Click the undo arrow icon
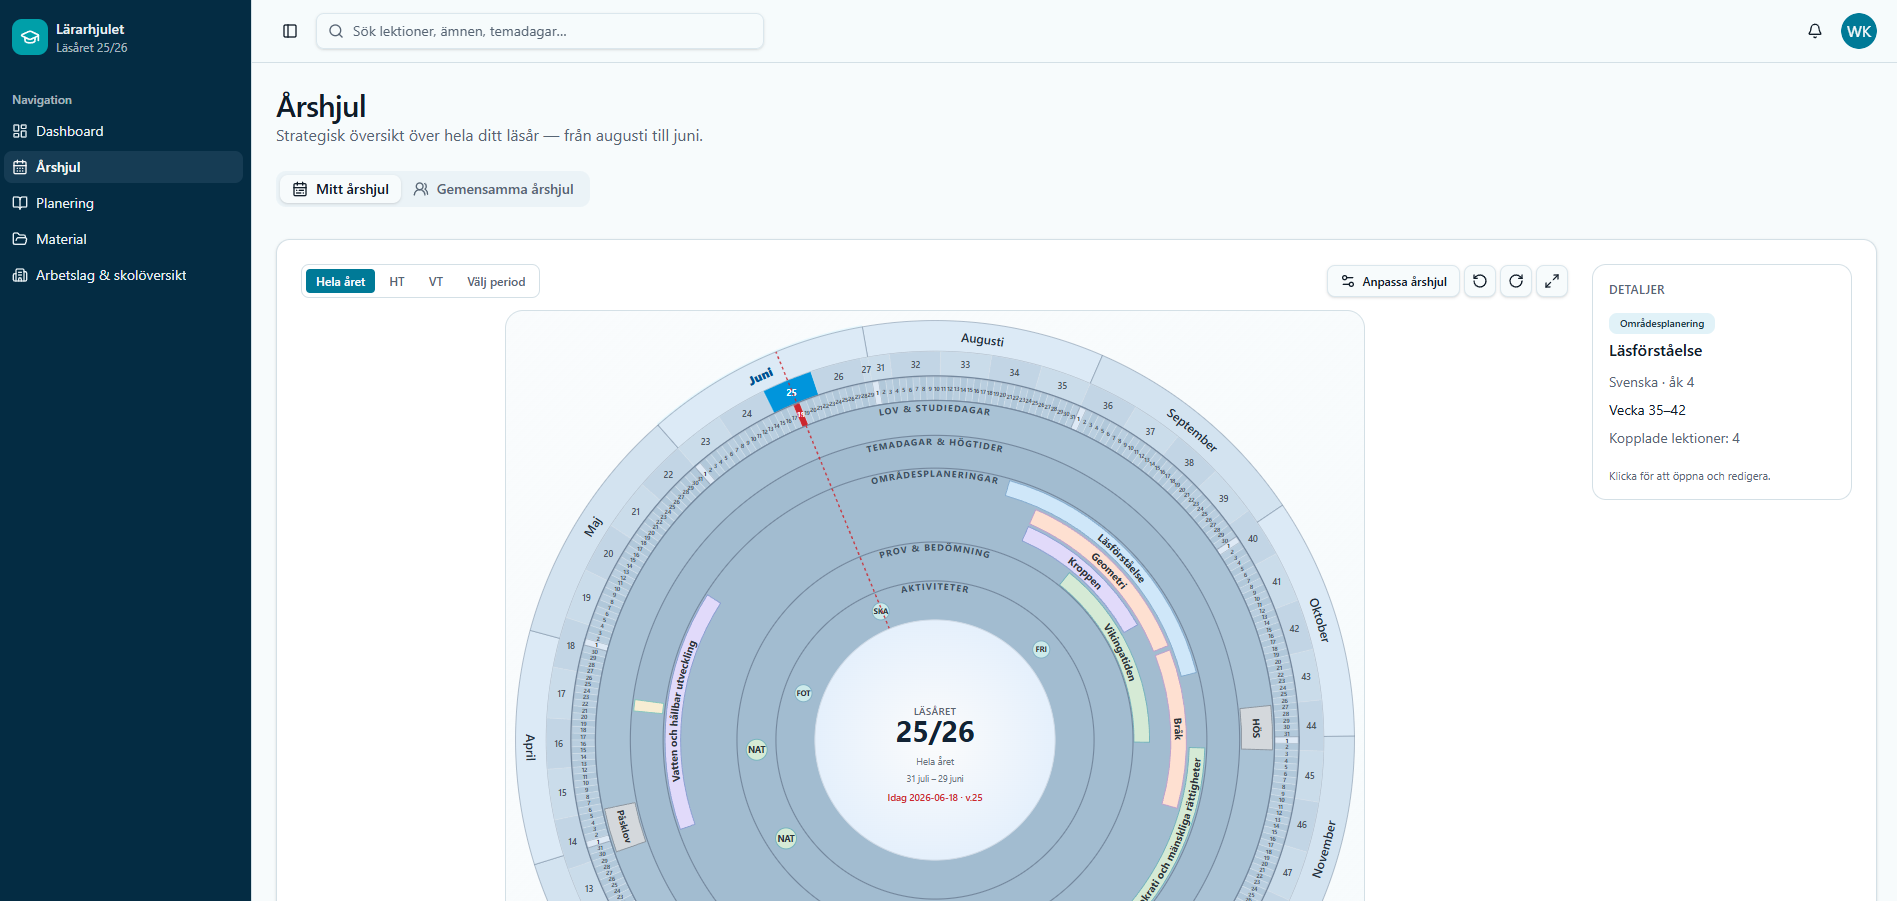The image size is (1897, 901). [x=1480, y=281]
